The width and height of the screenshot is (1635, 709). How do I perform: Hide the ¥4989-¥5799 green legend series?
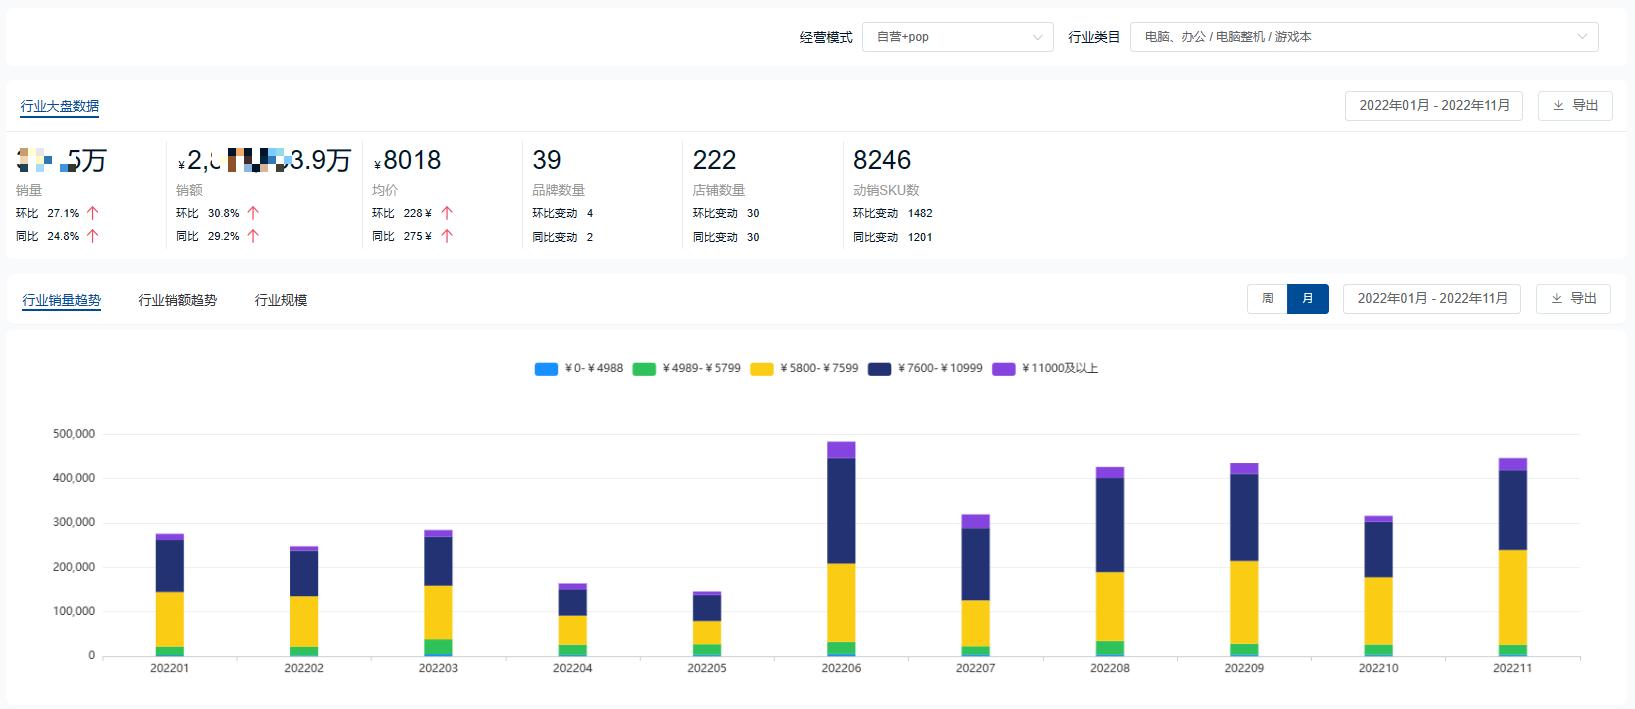pos(687,369)
